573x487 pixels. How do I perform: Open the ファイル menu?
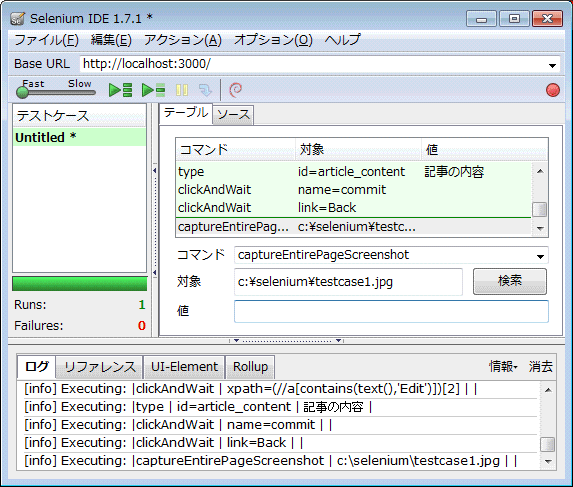46,39
